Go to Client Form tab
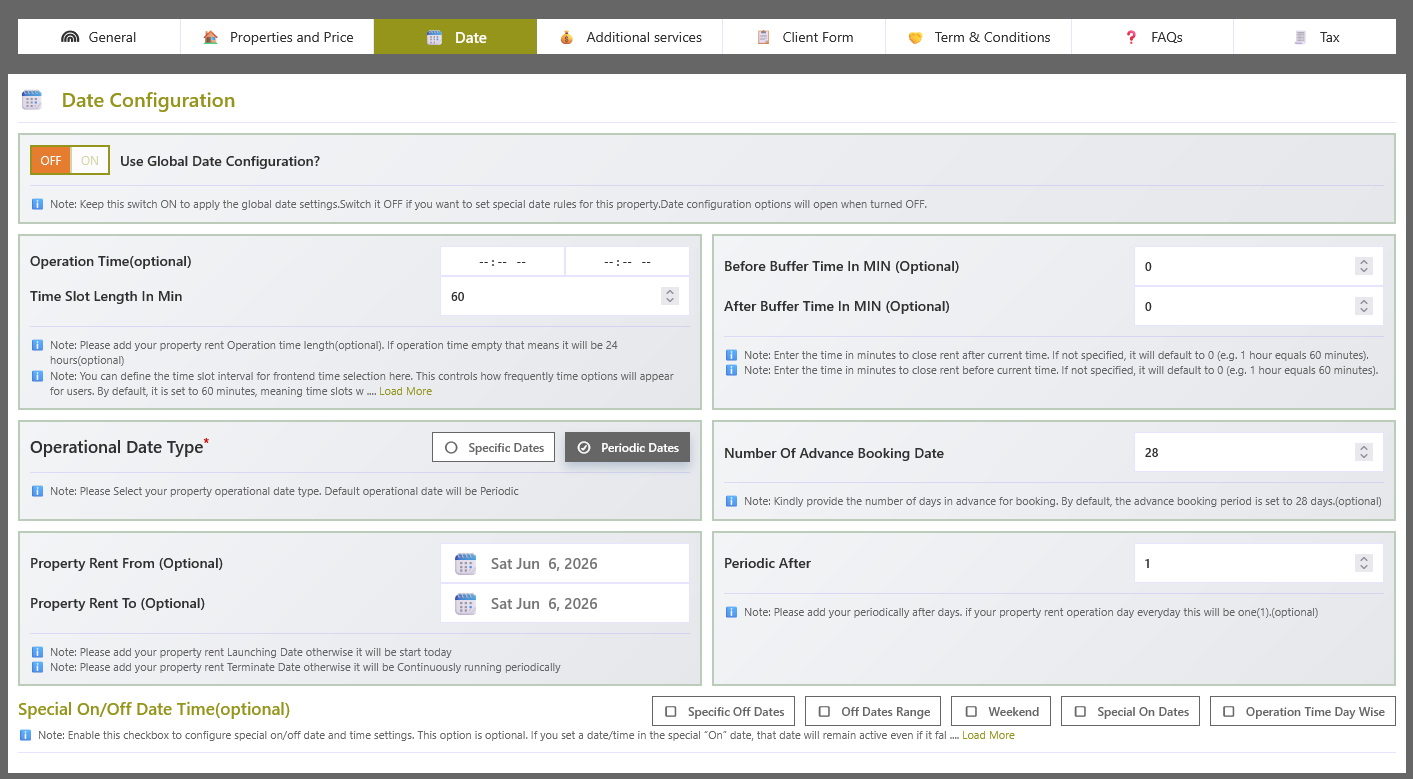Screen dimensions: 1413x779 coord(804,37)
